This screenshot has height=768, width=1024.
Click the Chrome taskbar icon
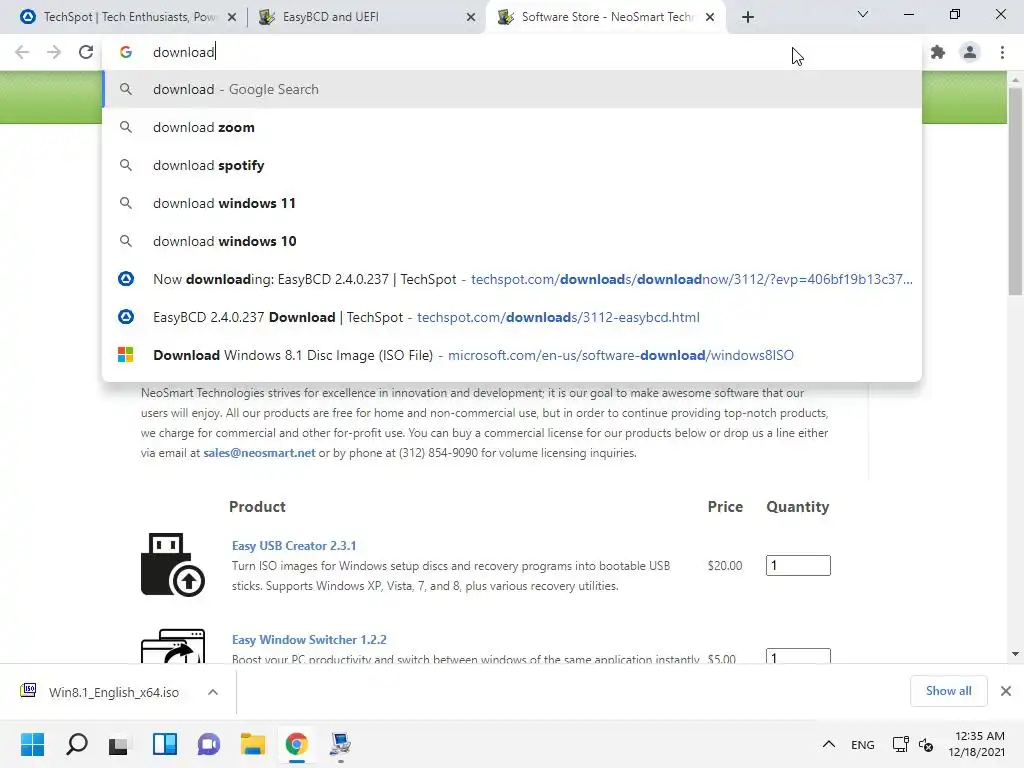tap(296, 744)
